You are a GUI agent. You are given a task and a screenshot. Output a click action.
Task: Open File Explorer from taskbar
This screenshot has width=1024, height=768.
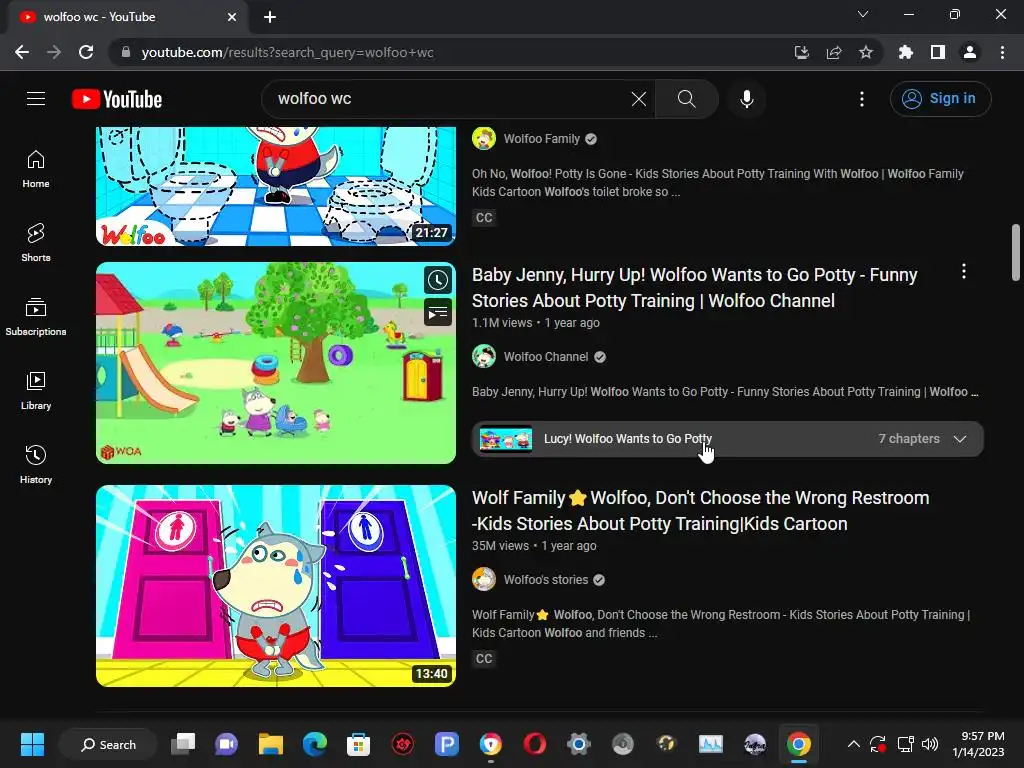[270, 744]
